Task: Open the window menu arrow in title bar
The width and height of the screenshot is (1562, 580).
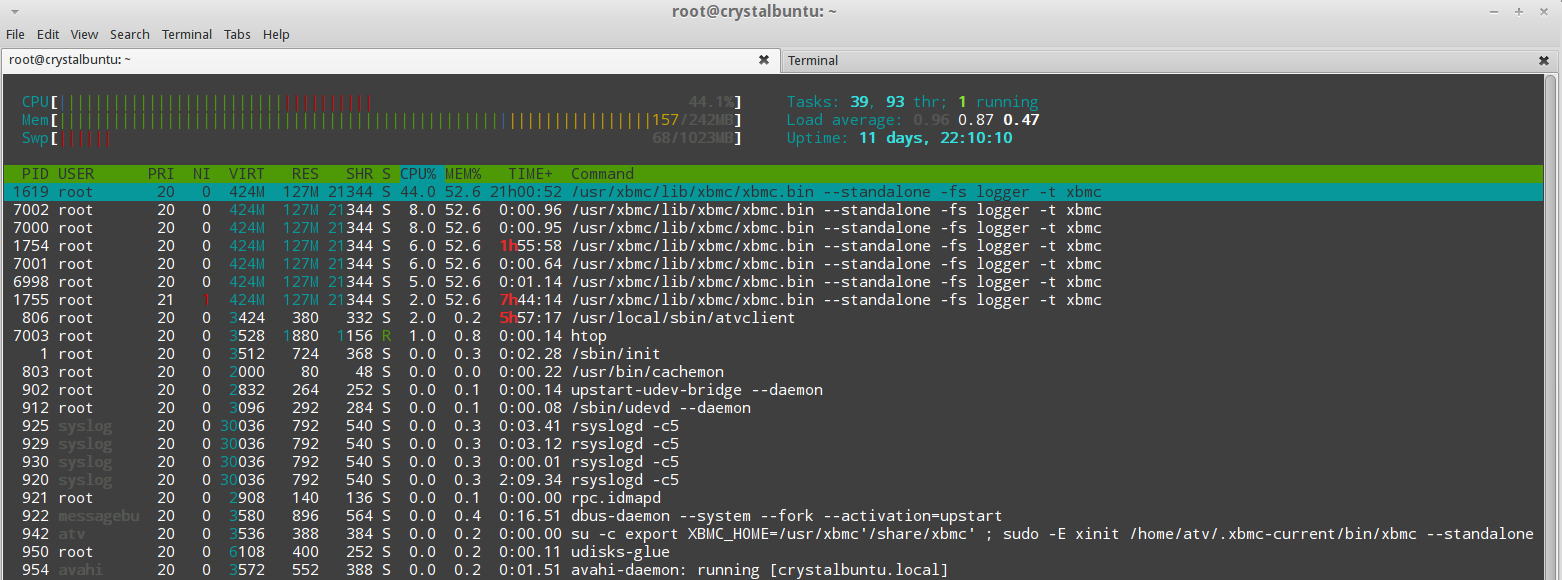Action: [x=14, y=11]
